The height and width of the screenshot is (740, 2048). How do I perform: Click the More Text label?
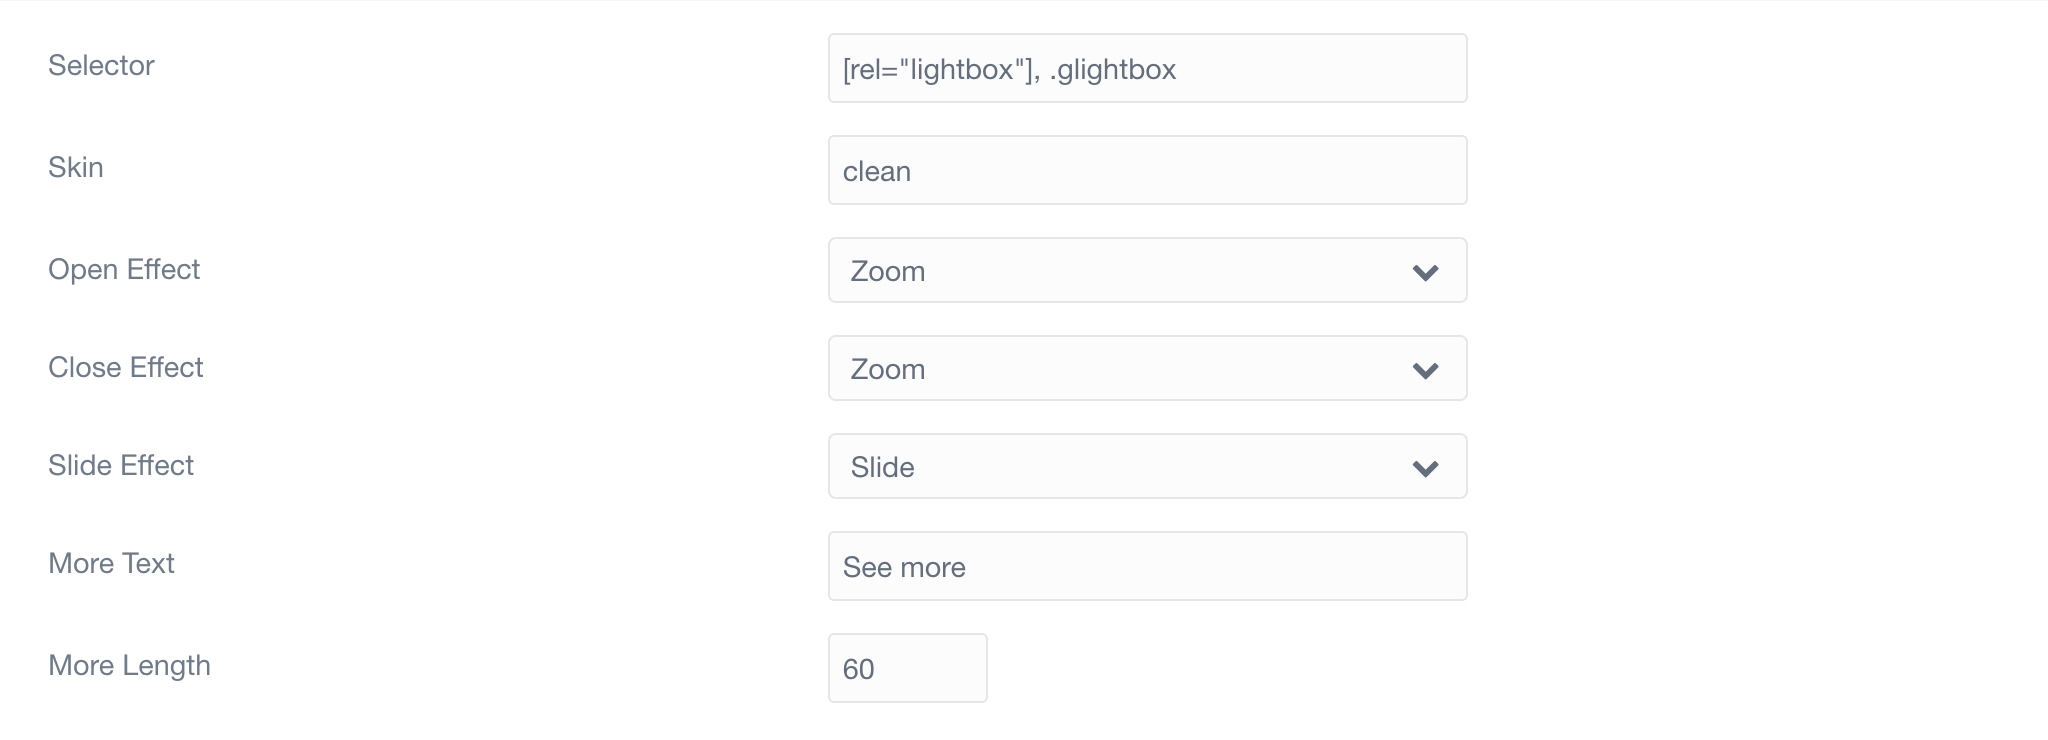[x=111, y=563]
